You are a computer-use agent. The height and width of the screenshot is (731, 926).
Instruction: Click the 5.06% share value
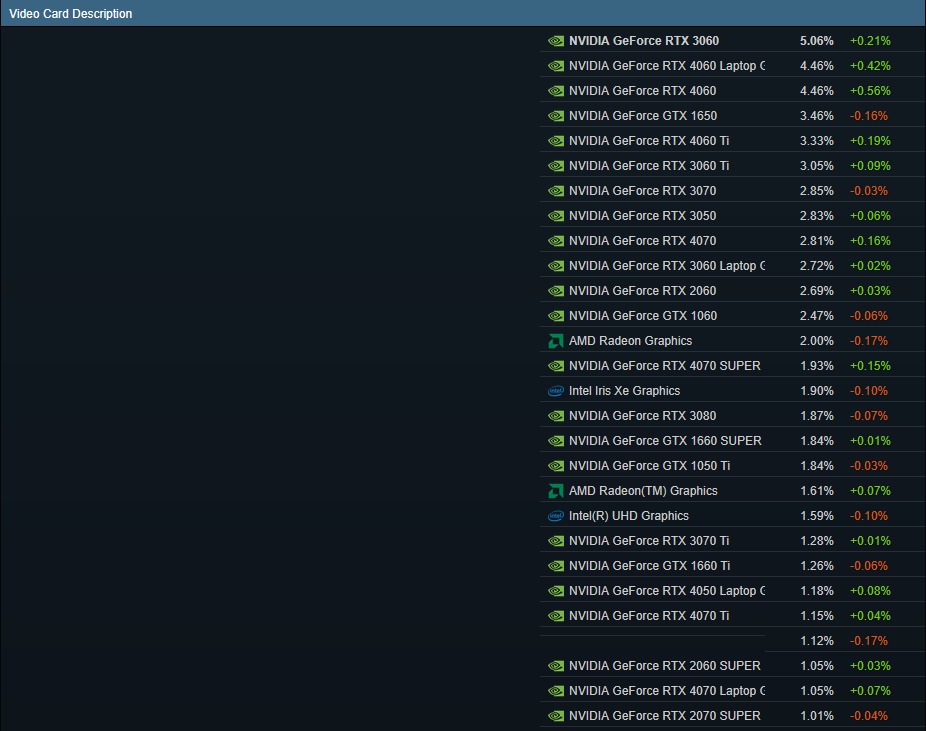coord(817,41)
